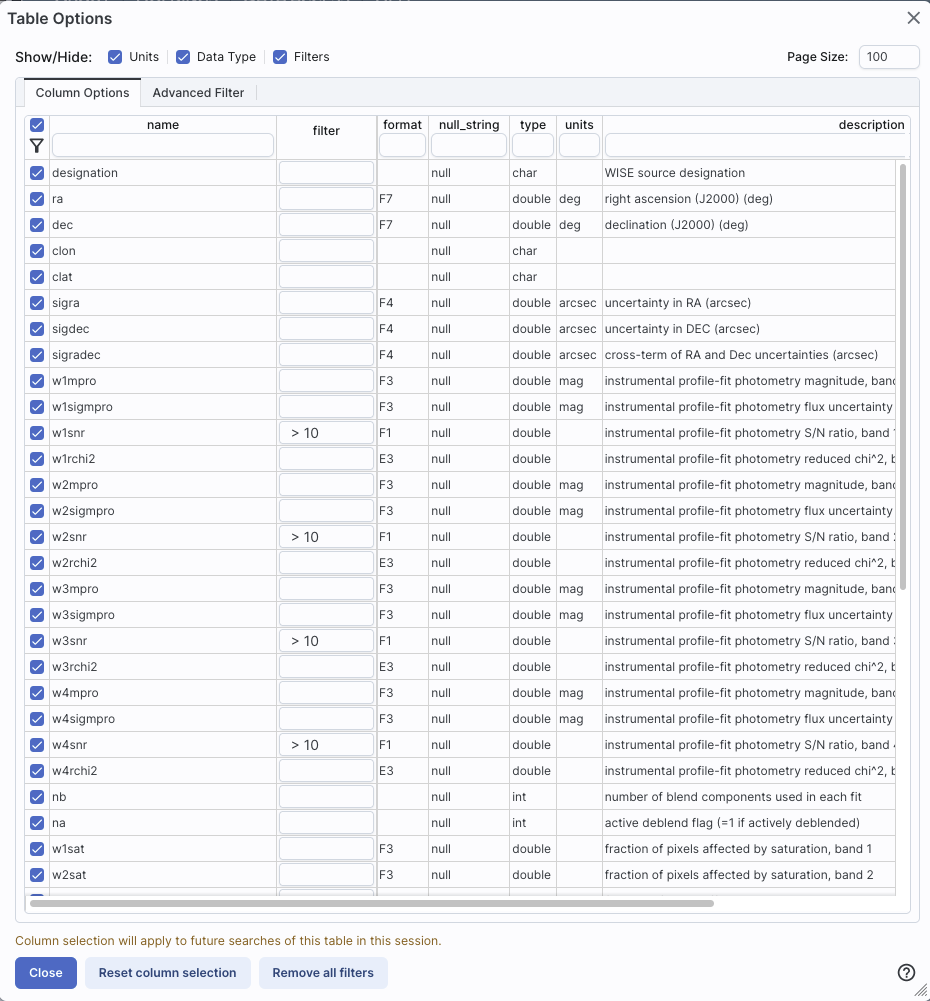
Task: Toggle the Units checkbox
Action: click(115, 57)
